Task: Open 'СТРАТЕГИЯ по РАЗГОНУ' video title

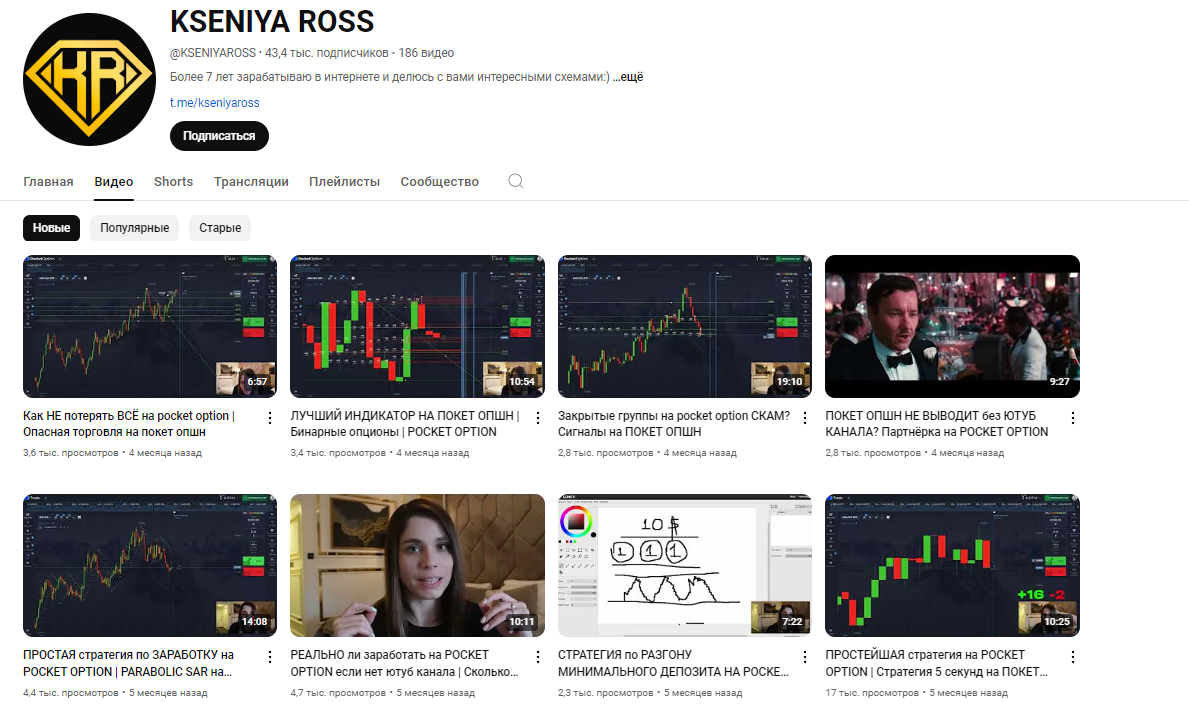Action: [x=673, y=663]
